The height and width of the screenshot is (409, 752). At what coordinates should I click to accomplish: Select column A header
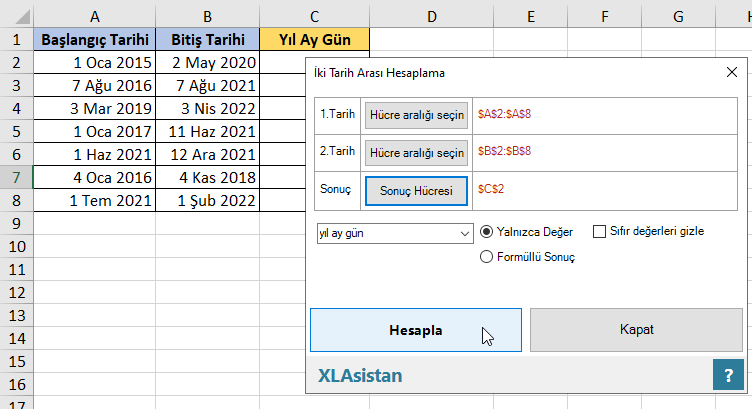[x=94, y=17]
